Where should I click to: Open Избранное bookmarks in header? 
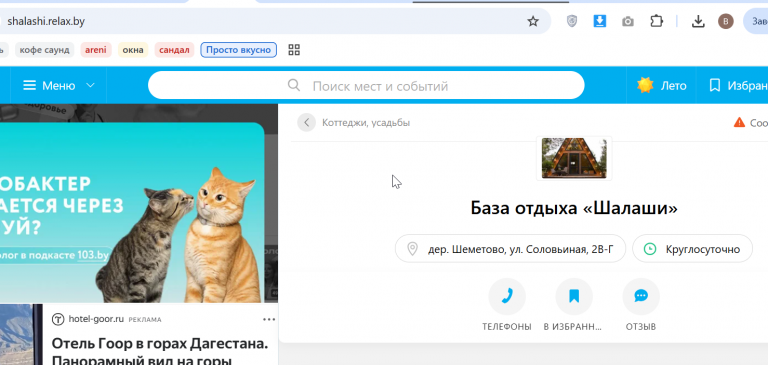pyautogui.click(x=738, y=86)
